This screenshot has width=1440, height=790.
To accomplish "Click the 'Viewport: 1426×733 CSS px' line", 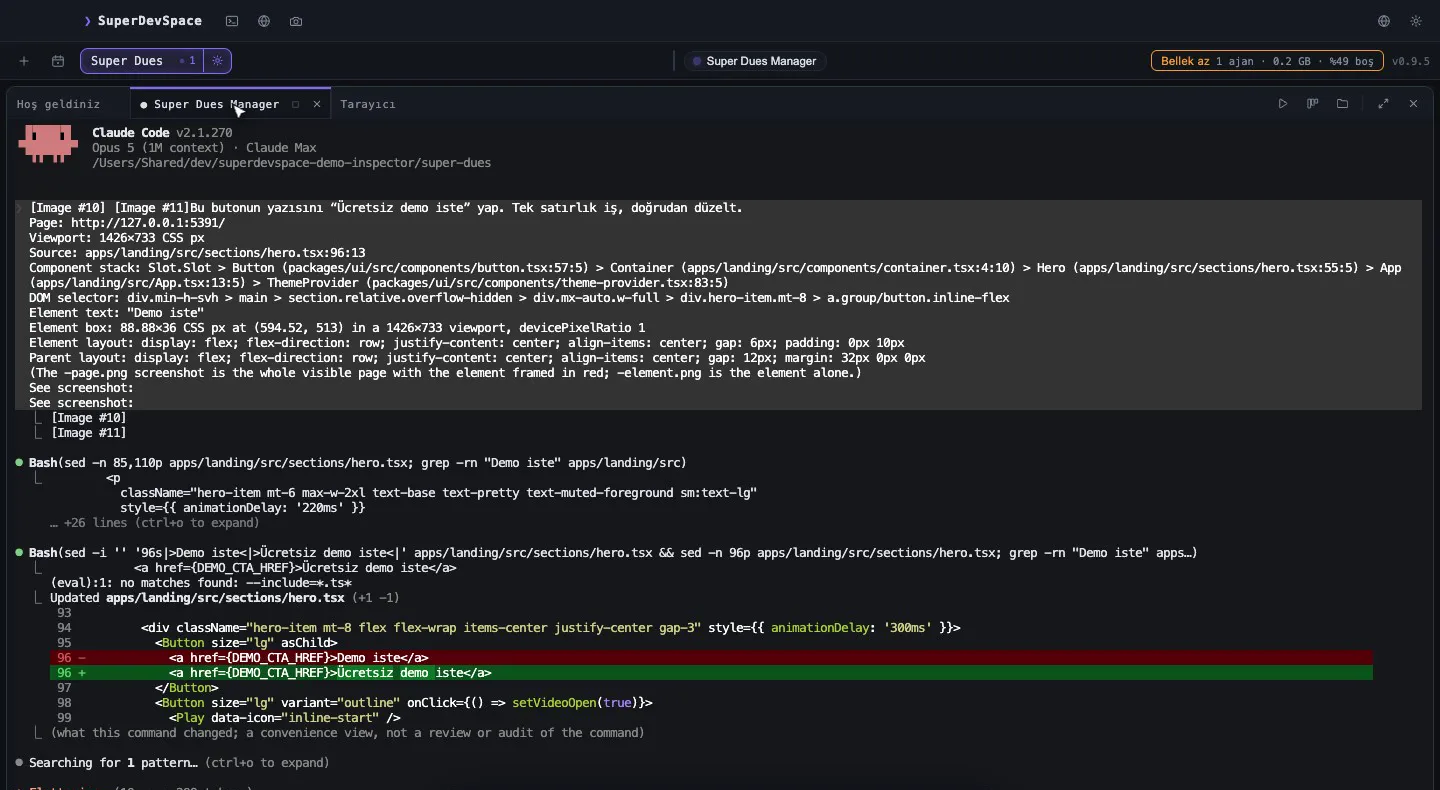I will click(x=116, y=238).
